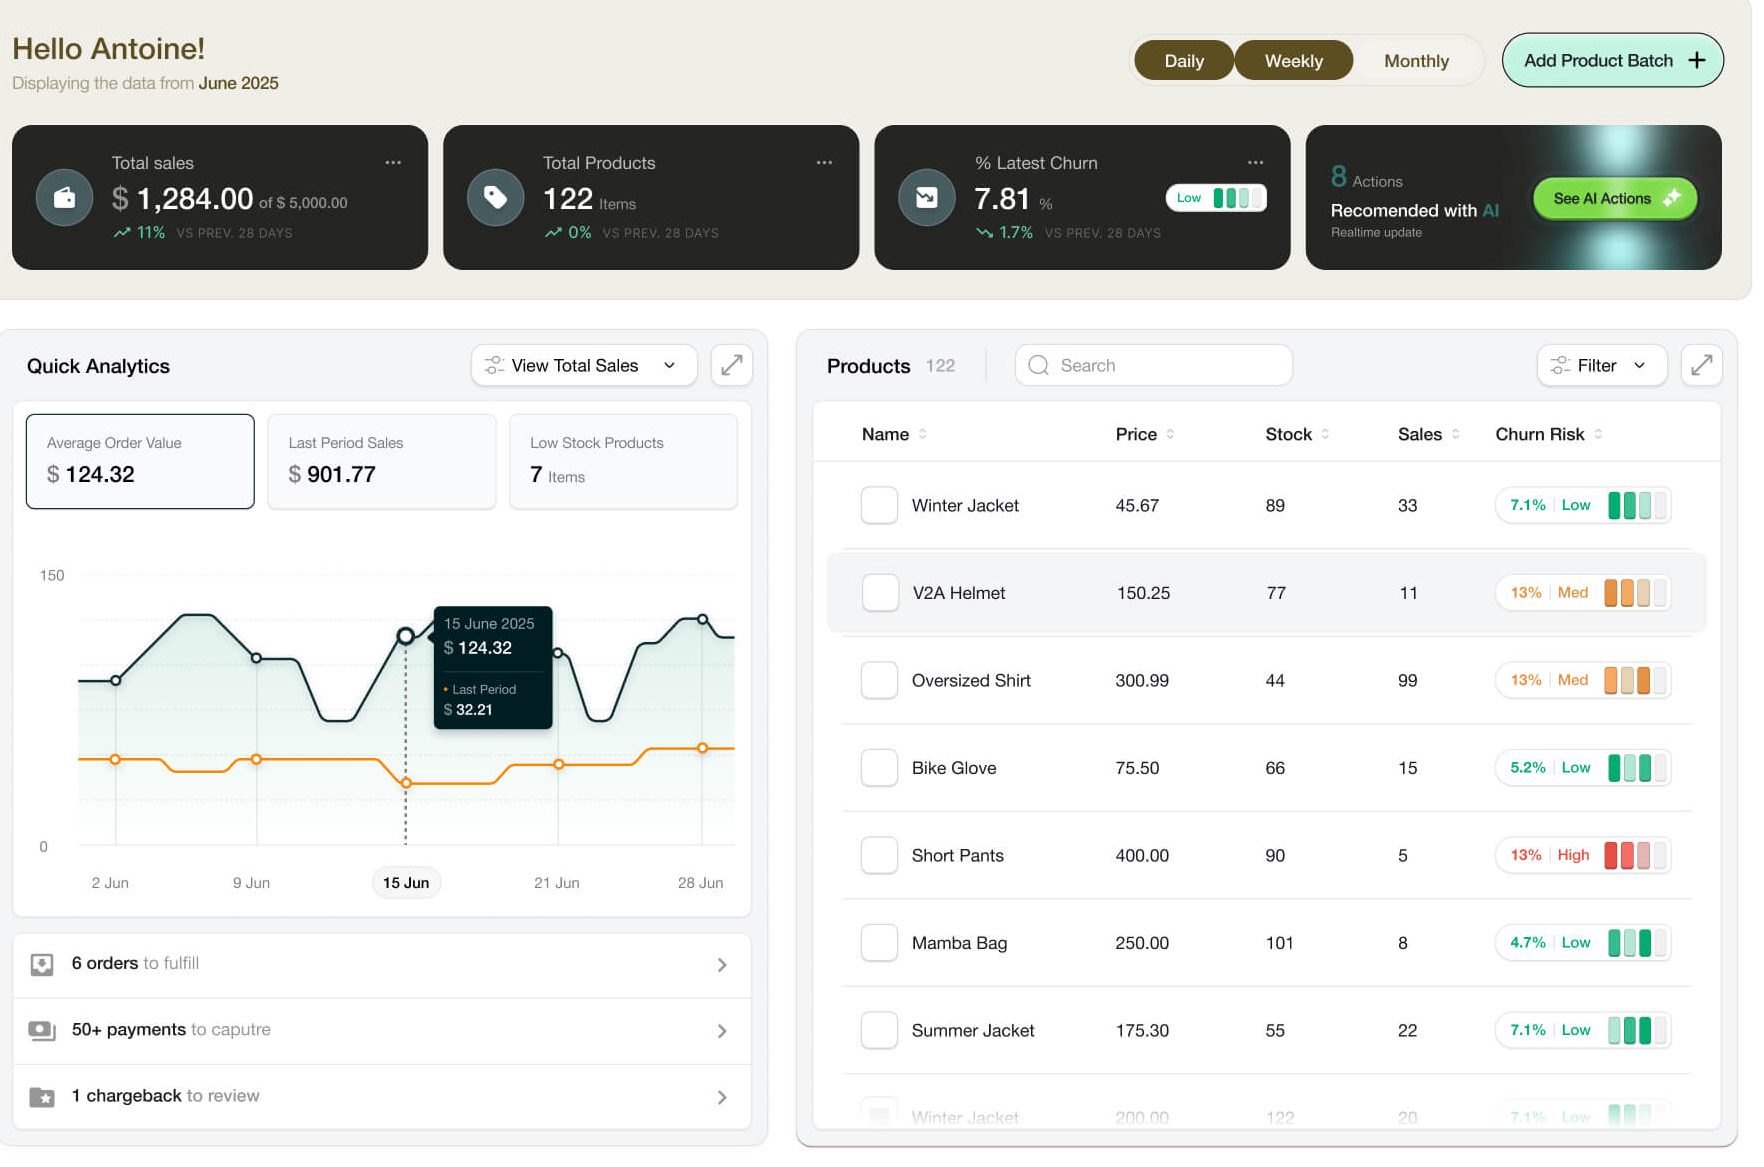Click the Total Products tag icon
The height and width of the screenshot is (1167, 1764).
(495, 198)
